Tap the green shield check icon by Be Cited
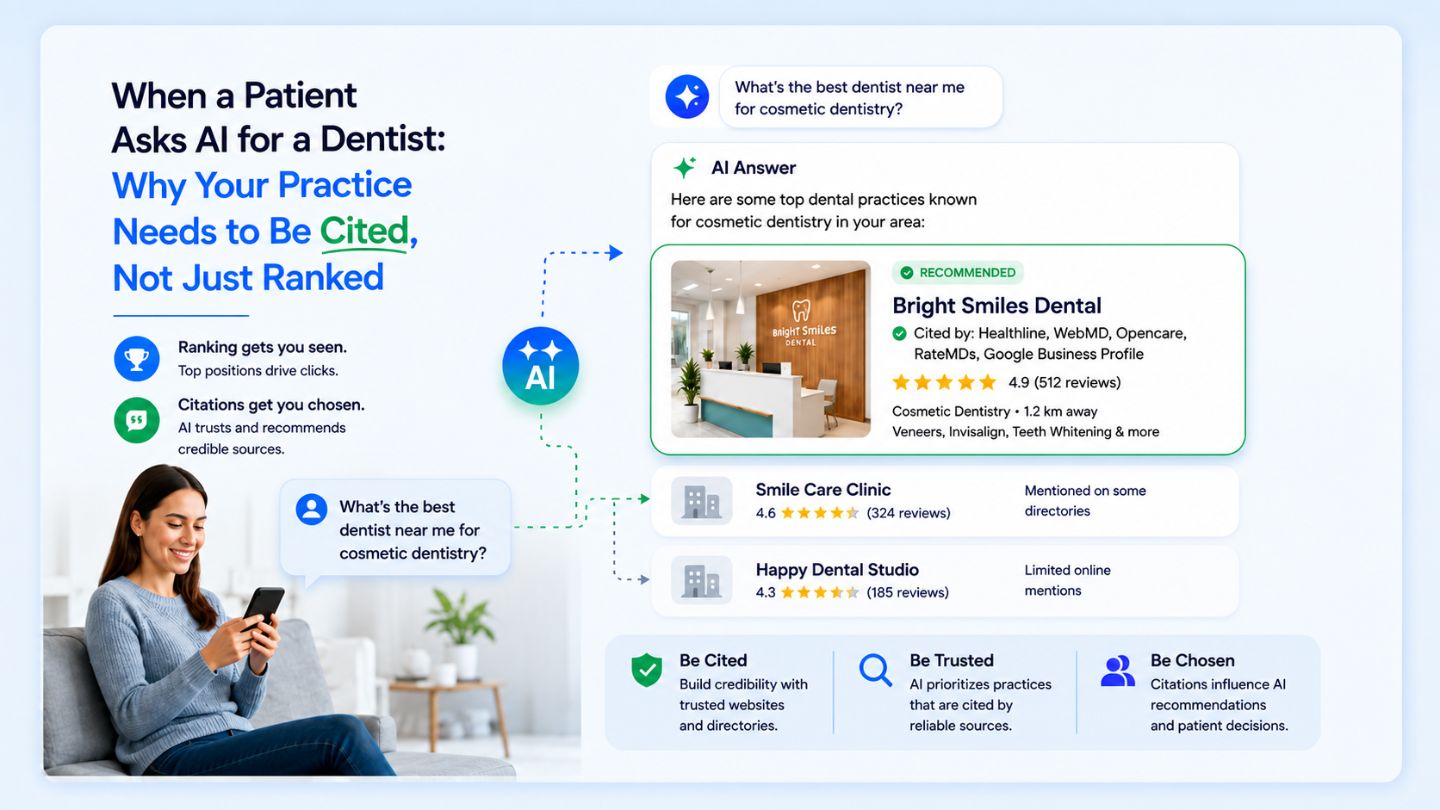This screenshot has height=810, width=1440. (x=647, y=670)
